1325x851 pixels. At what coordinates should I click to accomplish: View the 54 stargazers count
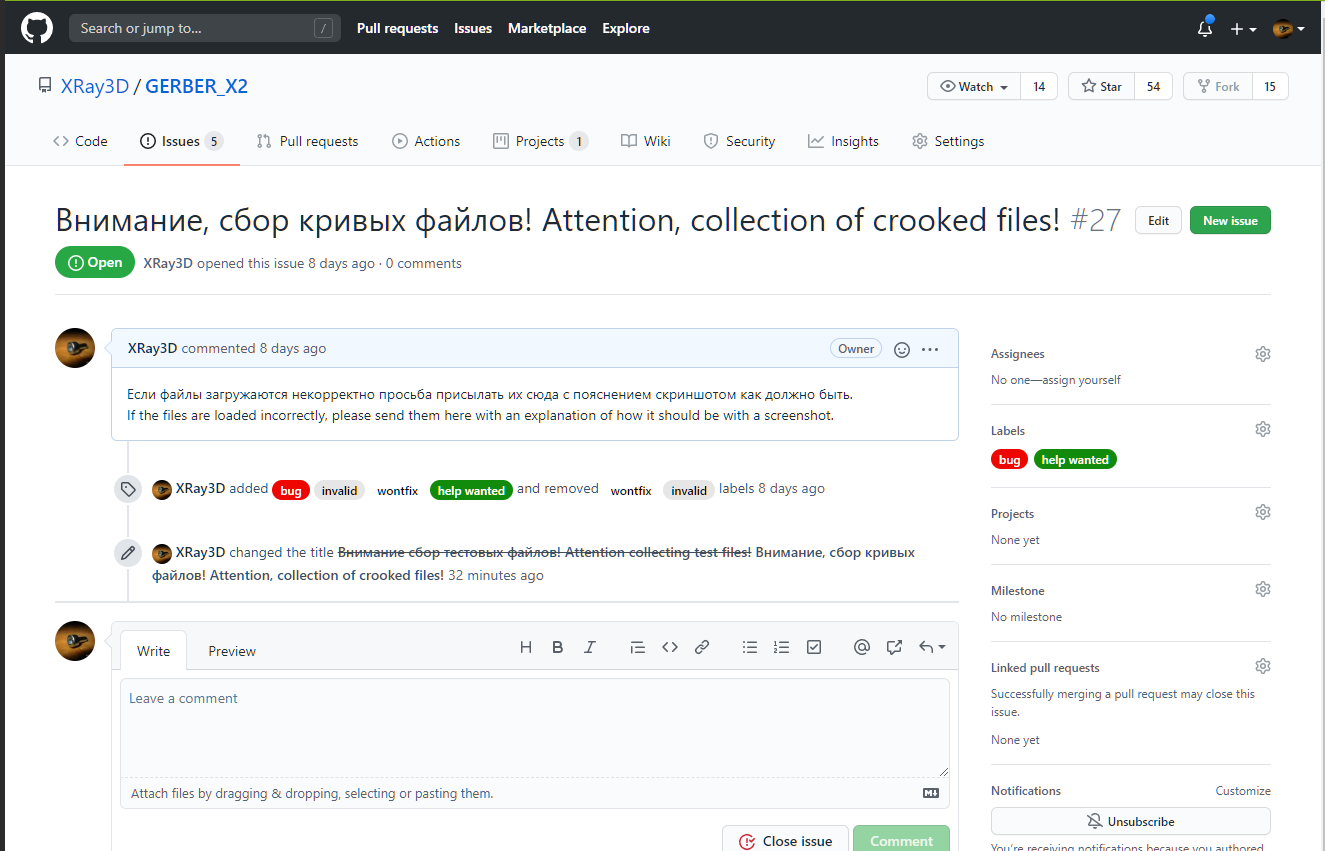(1153, 87)
